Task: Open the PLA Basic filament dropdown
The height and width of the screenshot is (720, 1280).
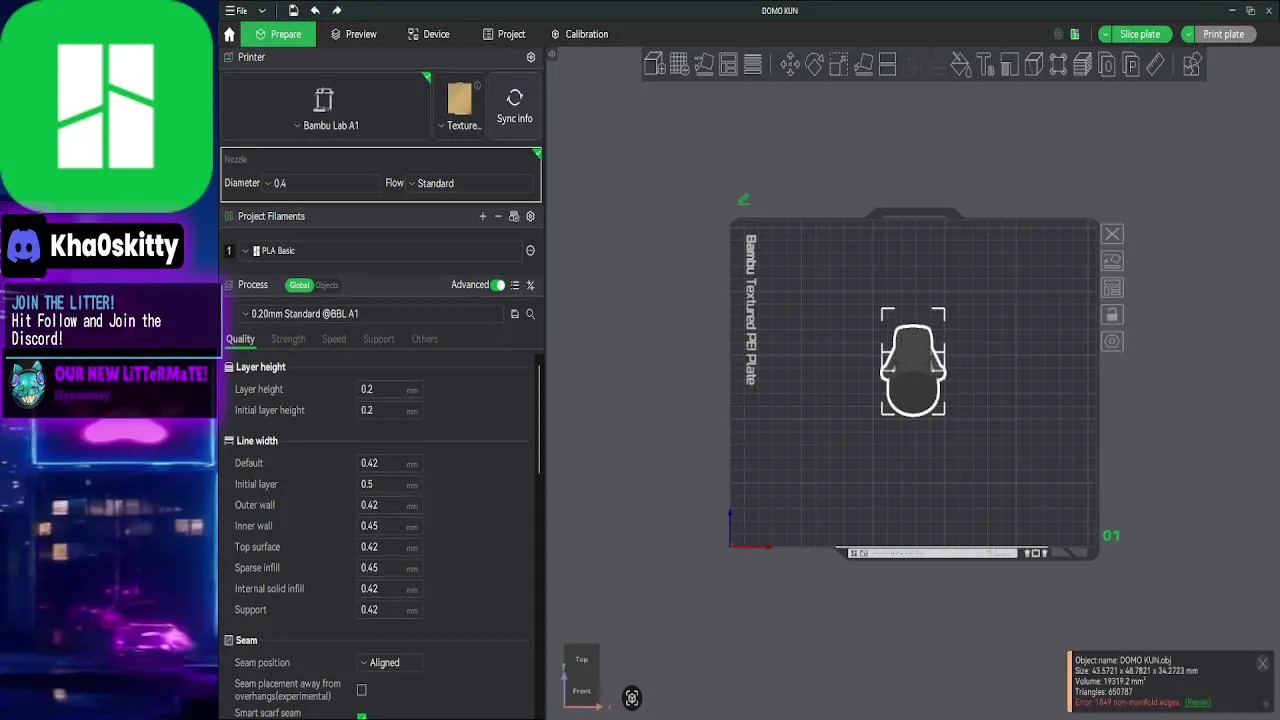Action: tap(380, 251)
